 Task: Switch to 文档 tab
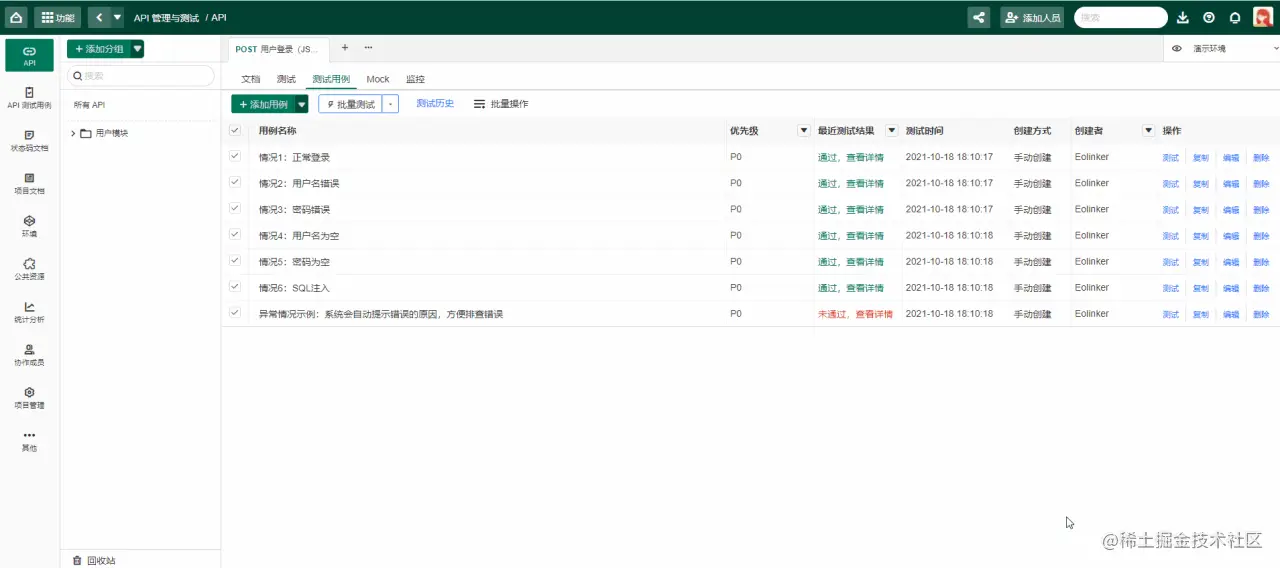tap(251, 79)
